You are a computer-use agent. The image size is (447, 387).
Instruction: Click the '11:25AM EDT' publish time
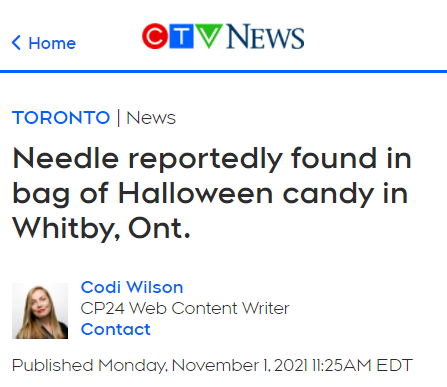pos(362,365)
